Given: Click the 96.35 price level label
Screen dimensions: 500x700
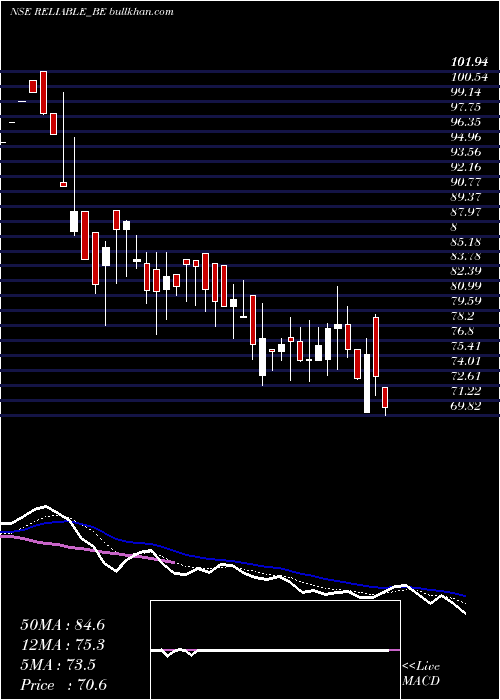Looking at the screenshot, I should coord(466,122).
